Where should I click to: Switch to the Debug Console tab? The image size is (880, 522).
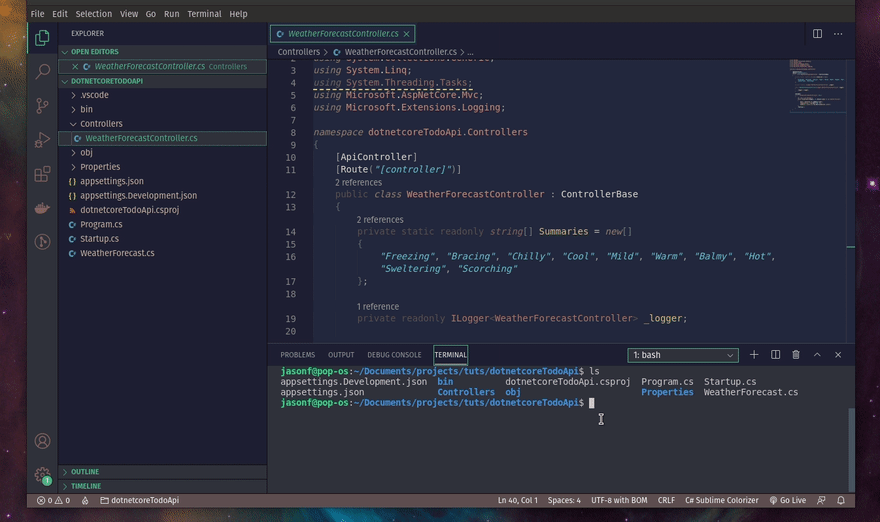394,355
